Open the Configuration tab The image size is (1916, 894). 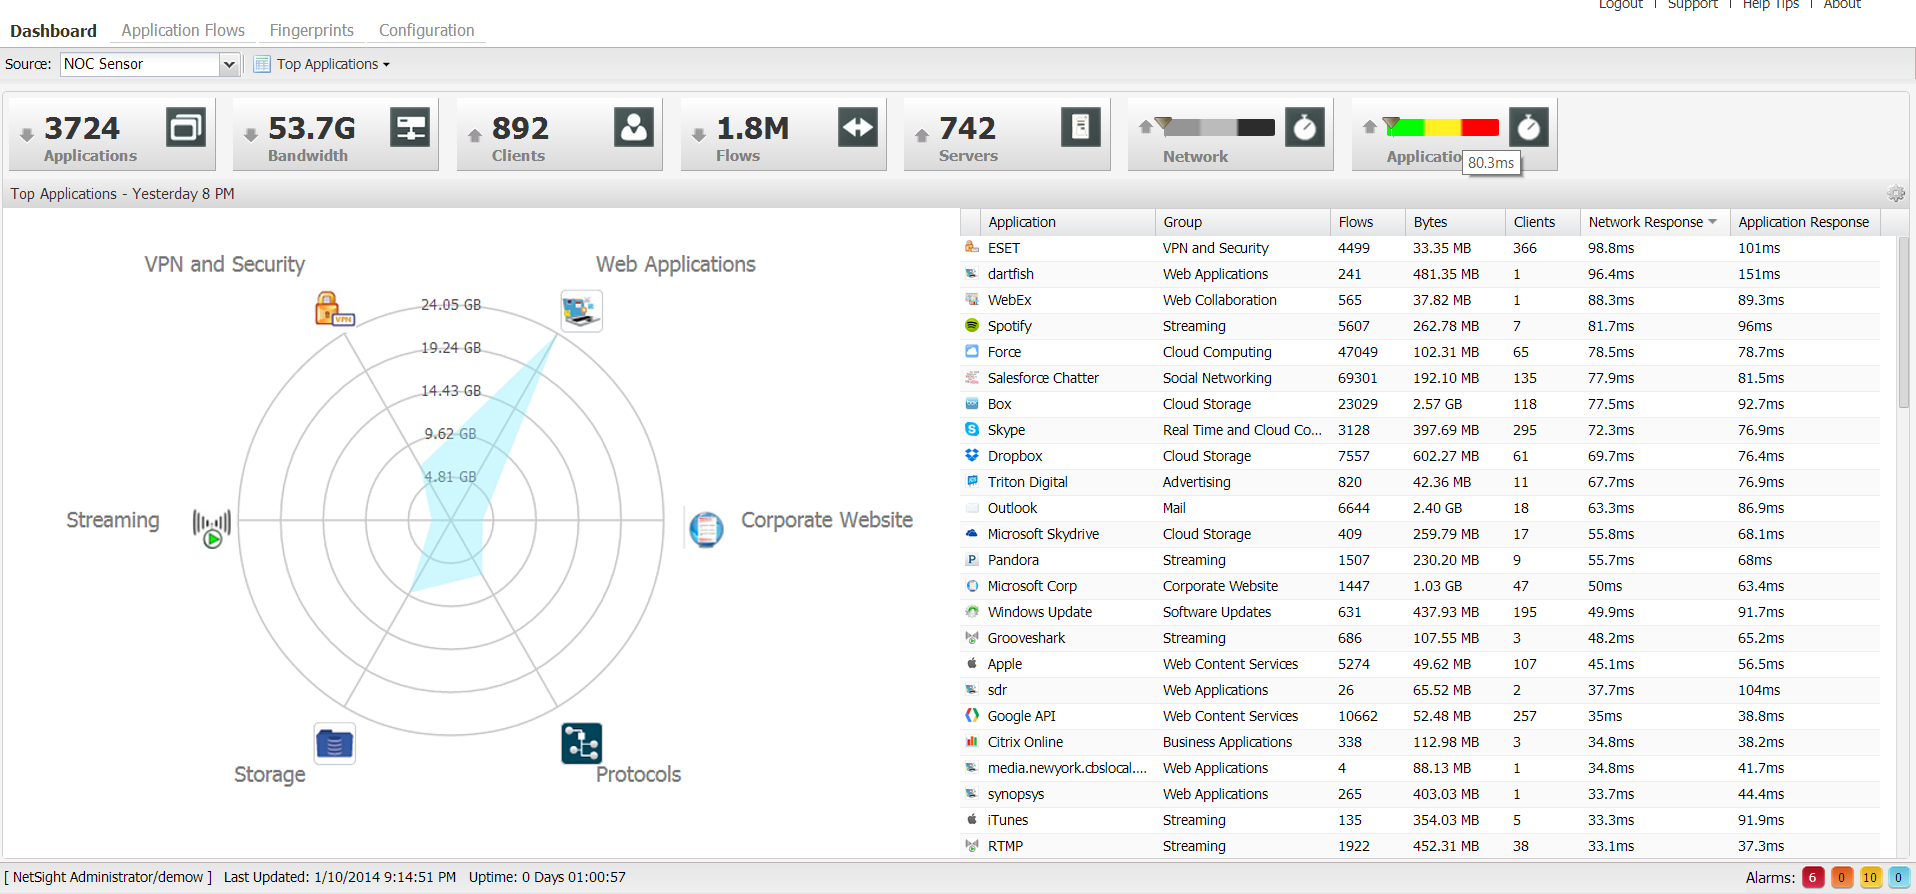pos(427,30)
